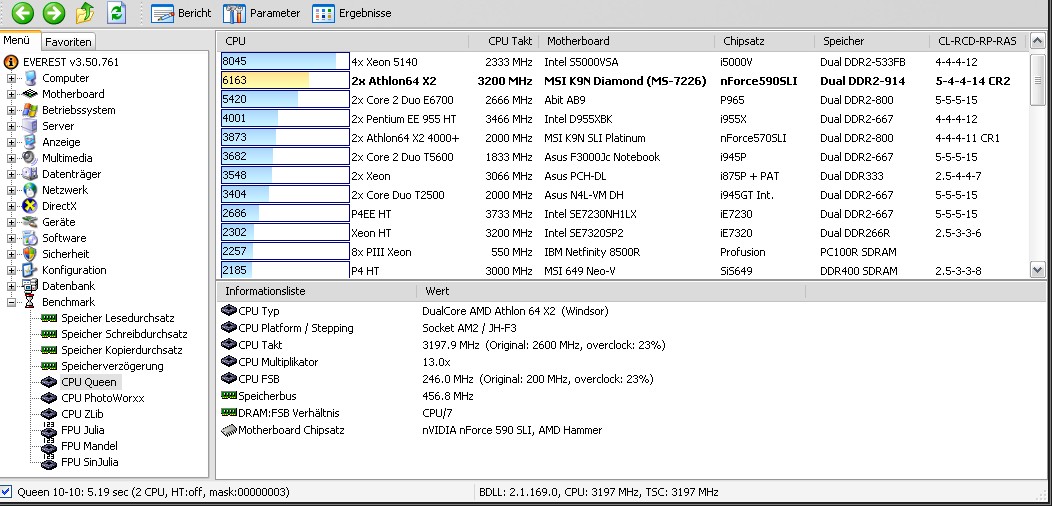Expand the Netzwerk tree node
This screenshot has width=1052, height=506.
[11, 191]
